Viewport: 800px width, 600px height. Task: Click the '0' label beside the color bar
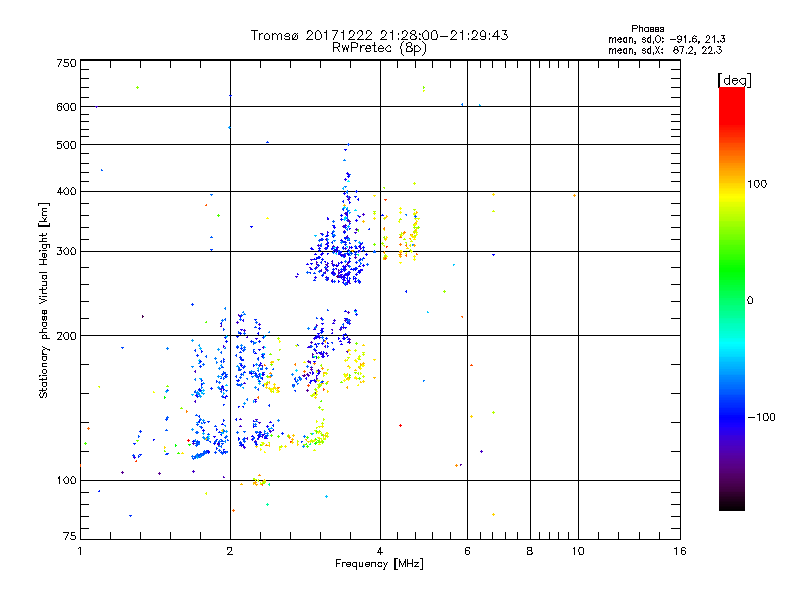(750, 301)
